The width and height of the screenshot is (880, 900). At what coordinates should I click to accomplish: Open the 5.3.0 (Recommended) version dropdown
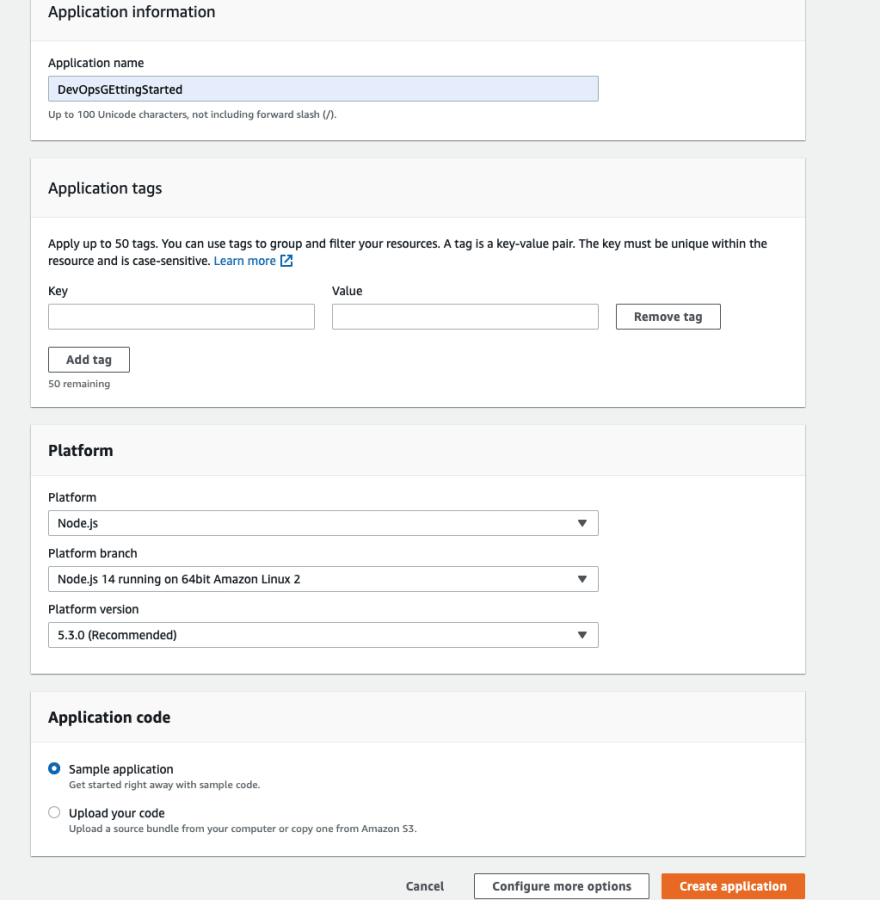pyautogui.click(x=323, y=635)
